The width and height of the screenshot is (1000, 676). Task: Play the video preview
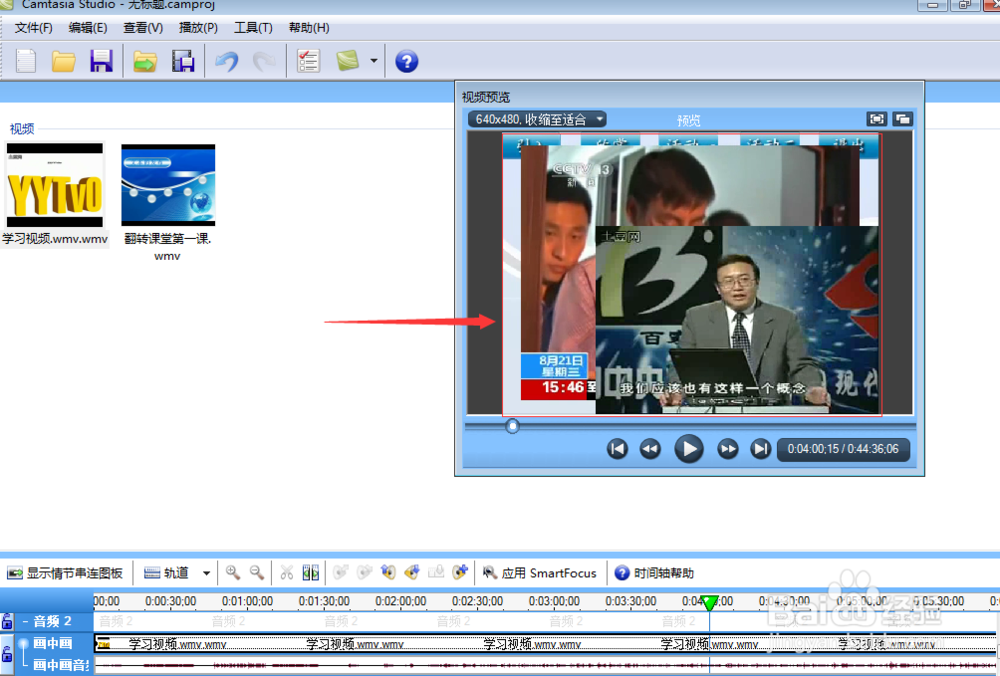[689, 449]
